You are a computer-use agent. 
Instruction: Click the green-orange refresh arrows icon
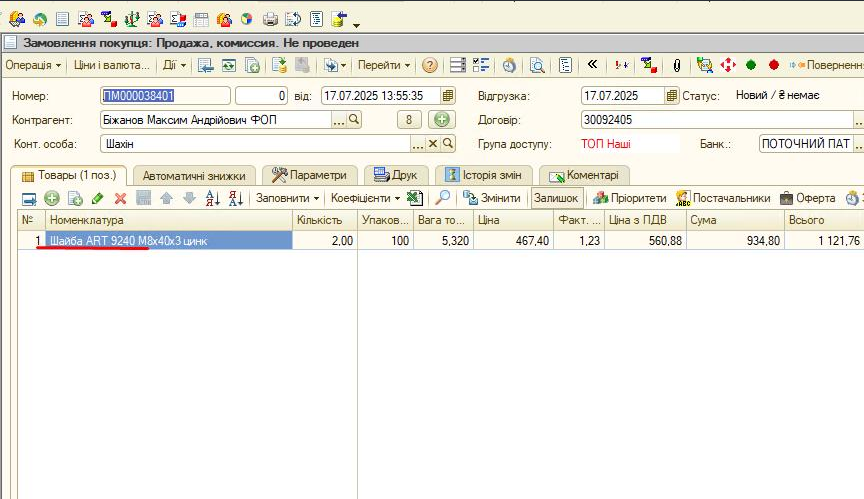[40, 20]
